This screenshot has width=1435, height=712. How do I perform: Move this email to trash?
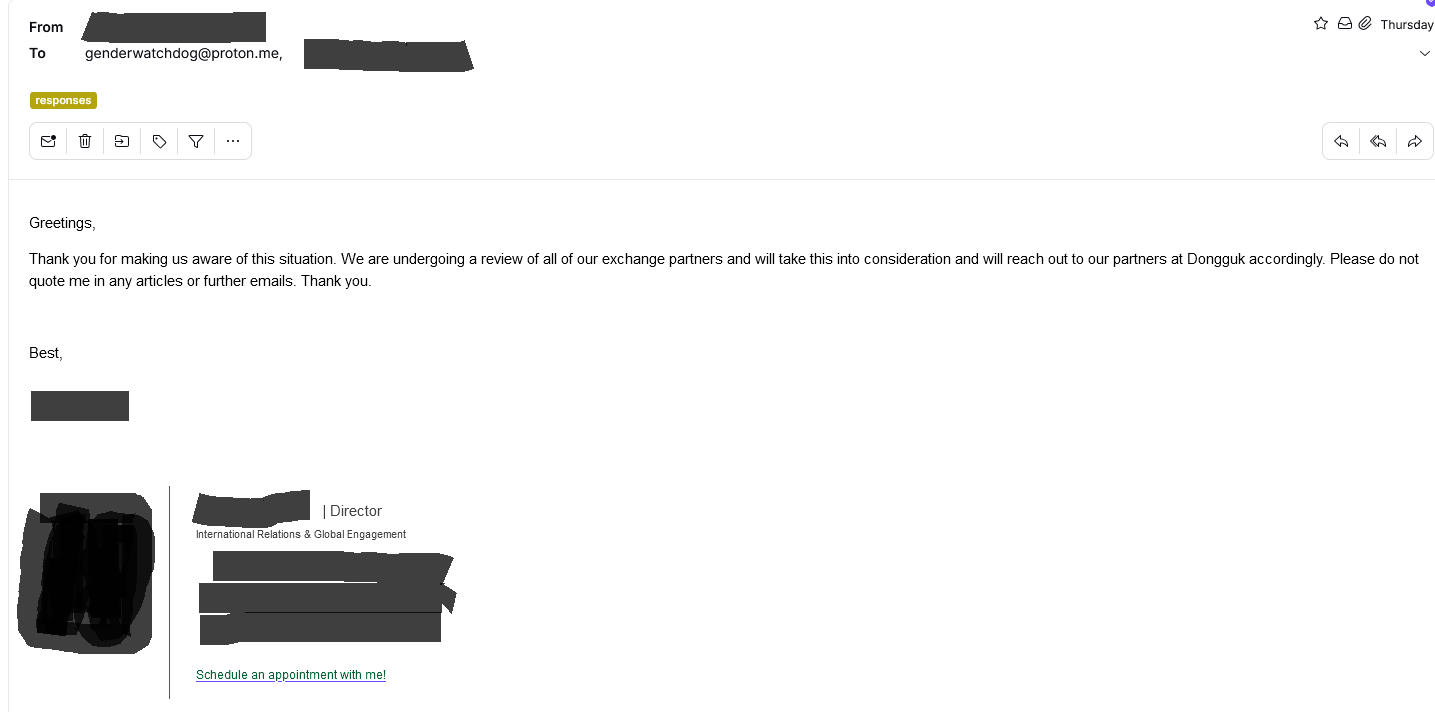85,141
